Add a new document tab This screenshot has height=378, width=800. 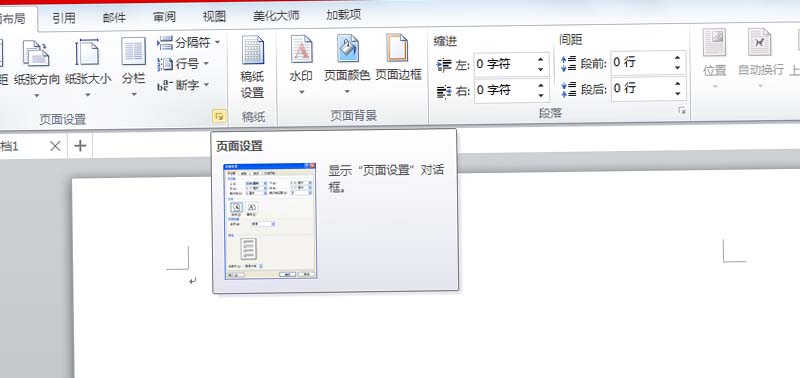(80, 146)
